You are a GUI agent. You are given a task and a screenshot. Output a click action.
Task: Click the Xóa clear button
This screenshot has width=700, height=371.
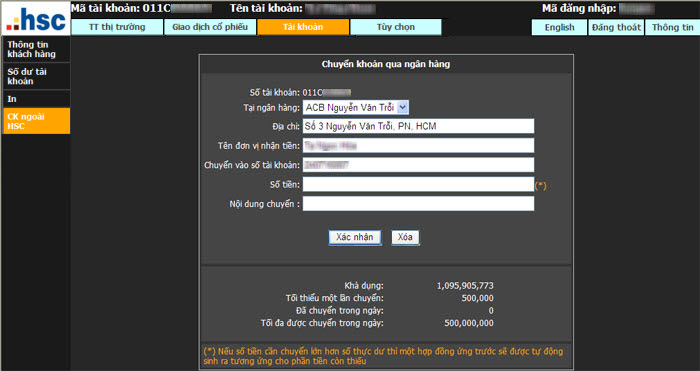click(405, 237)
